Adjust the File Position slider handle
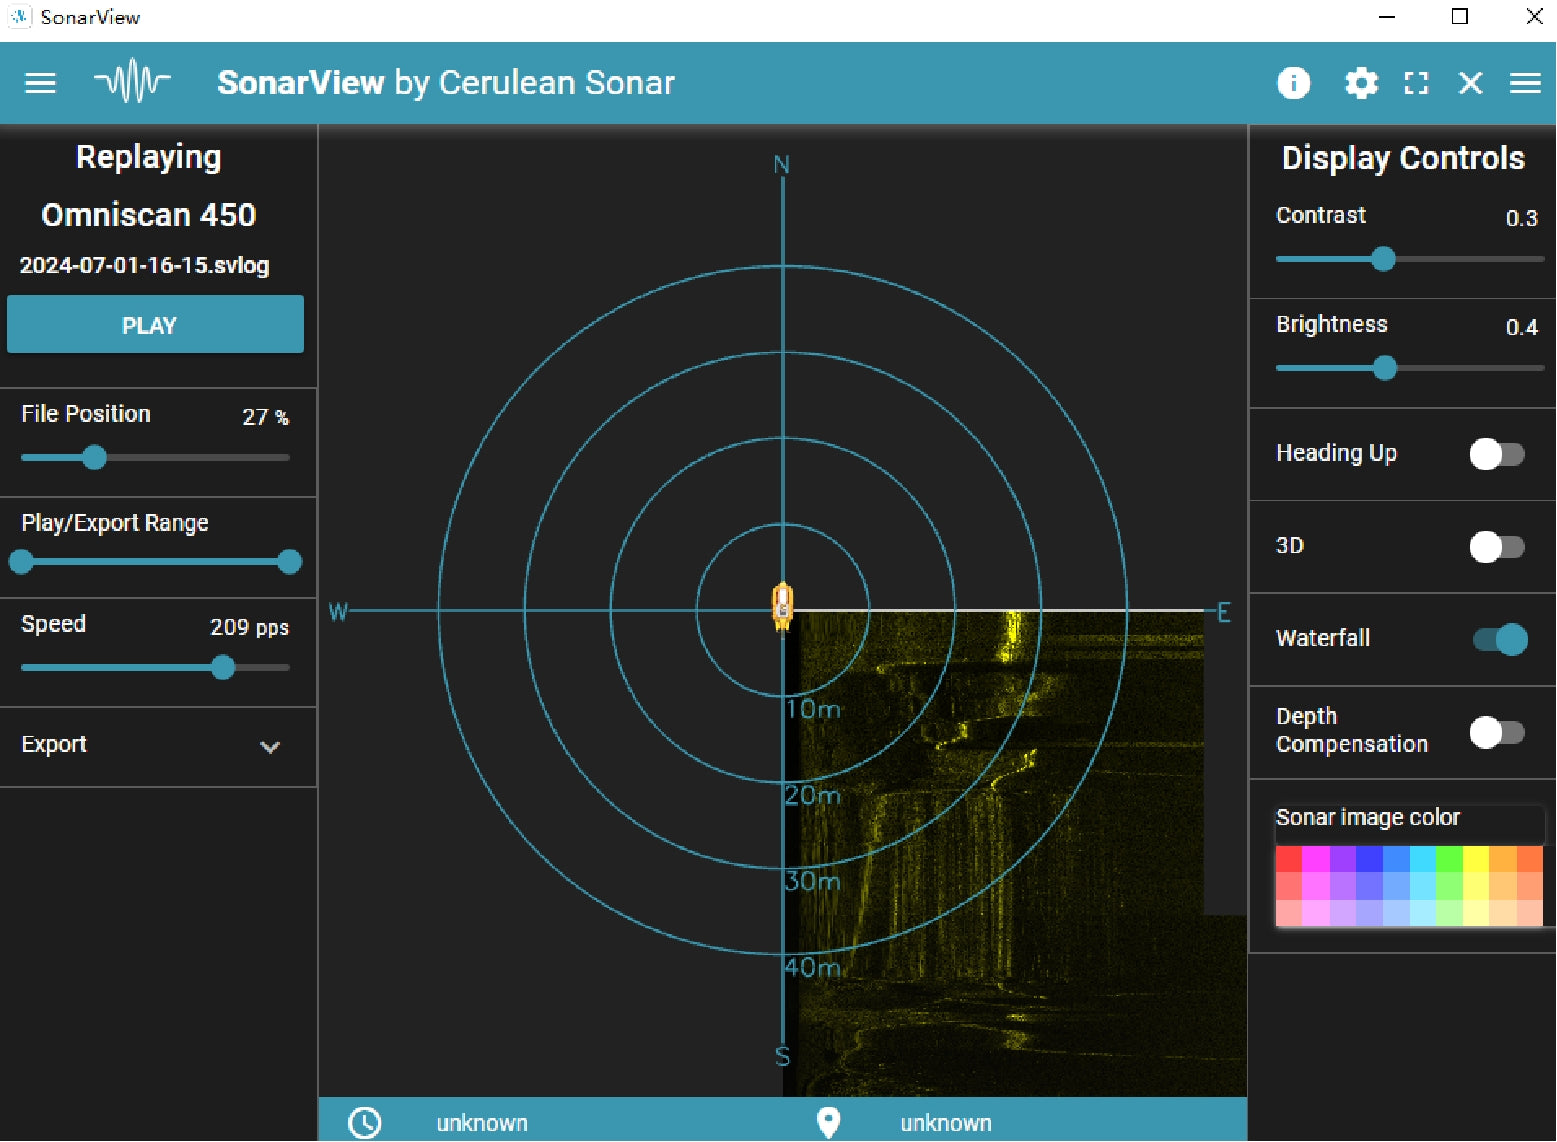Image resolution: width=1557 pixels, height=1142 pixels. point(95,457)
